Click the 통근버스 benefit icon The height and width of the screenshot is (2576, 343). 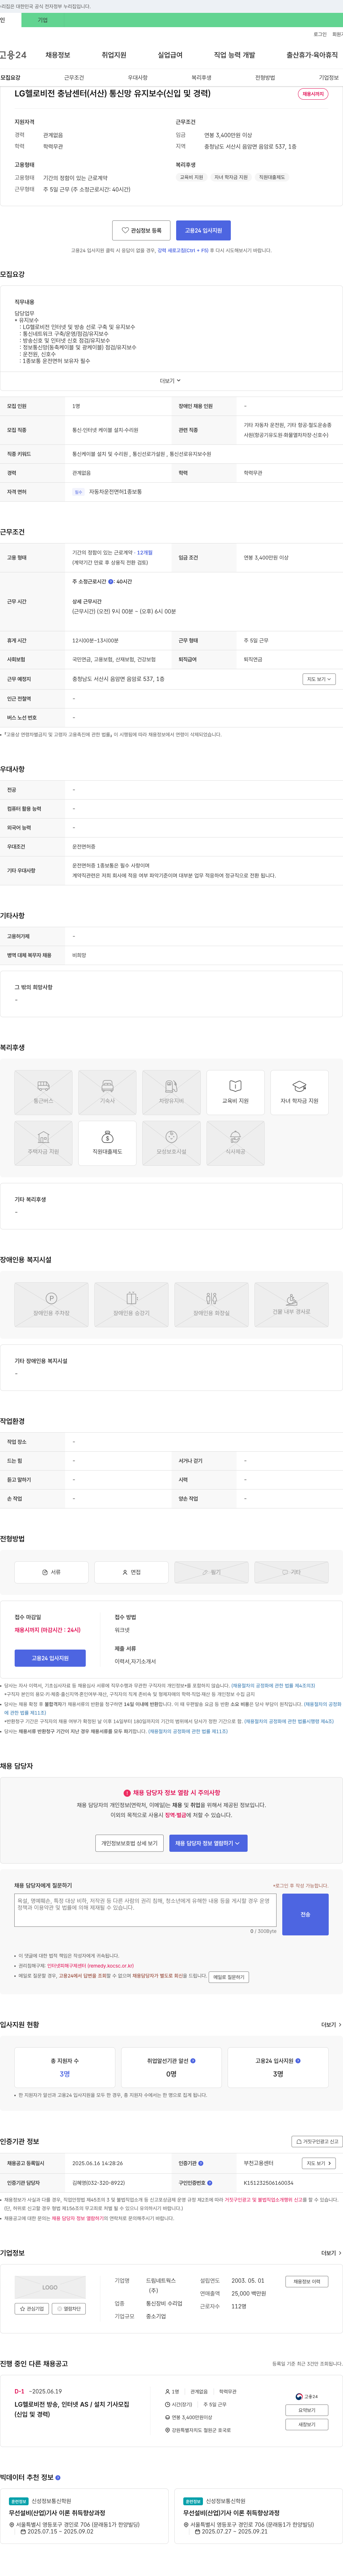point(43,1092)
